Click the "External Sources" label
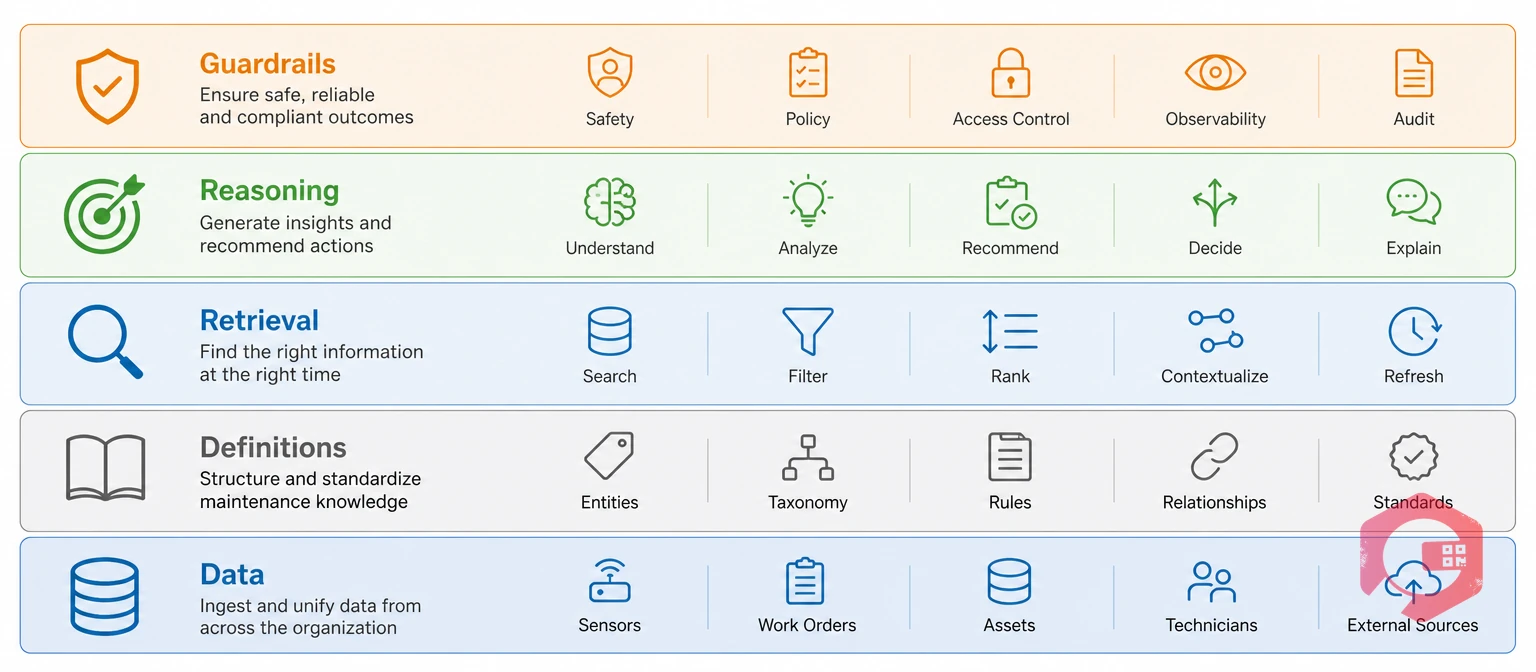 coord(1413,626)
